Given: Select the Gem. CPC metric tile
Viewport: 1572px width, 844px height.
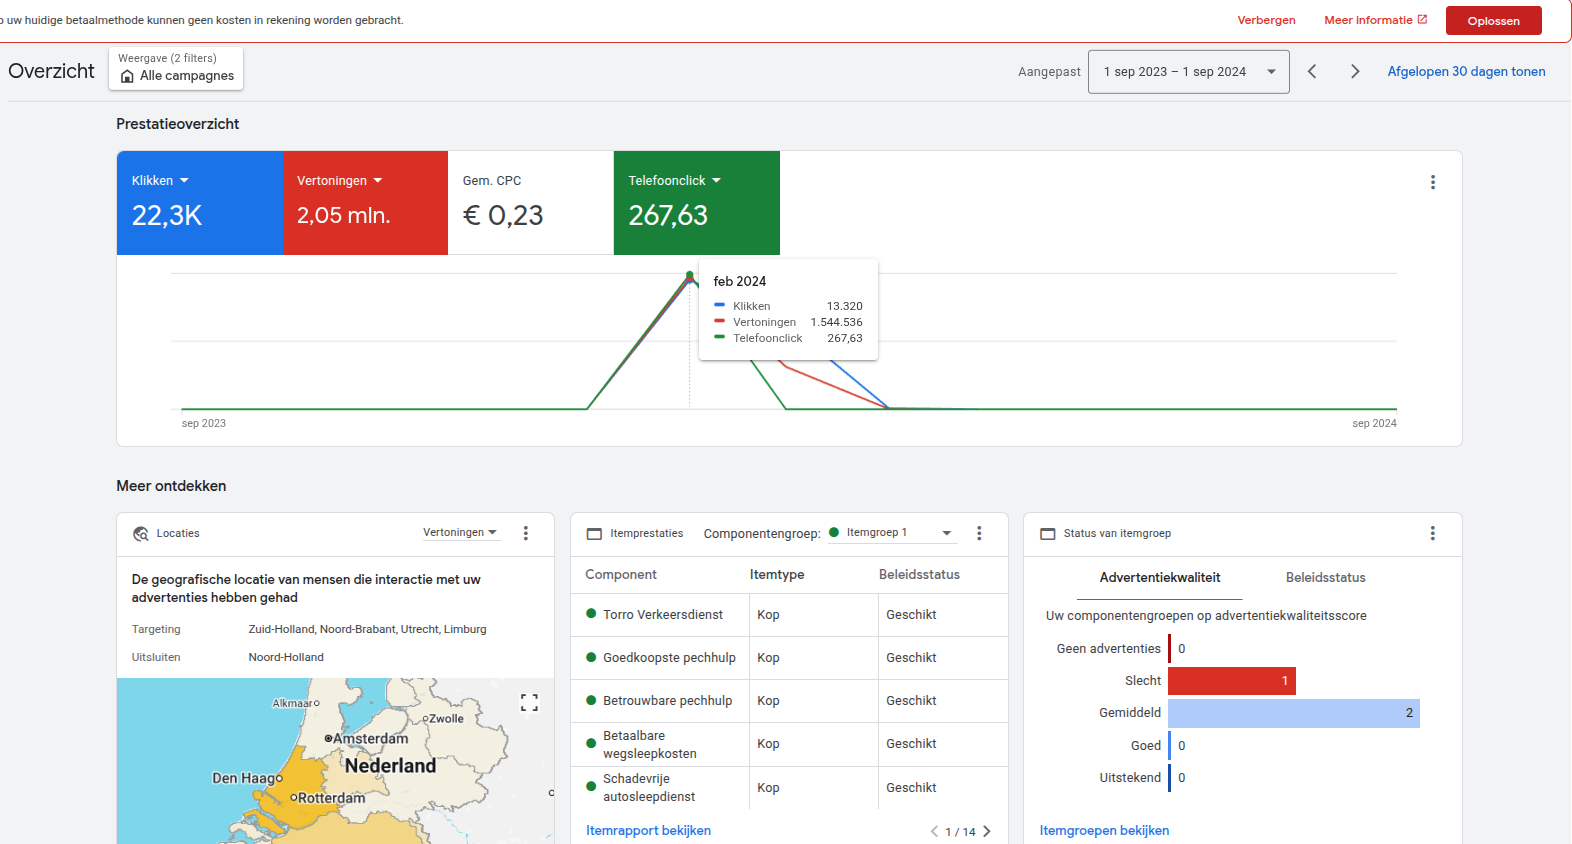Looking at the screenshot, I should (531, 203).
